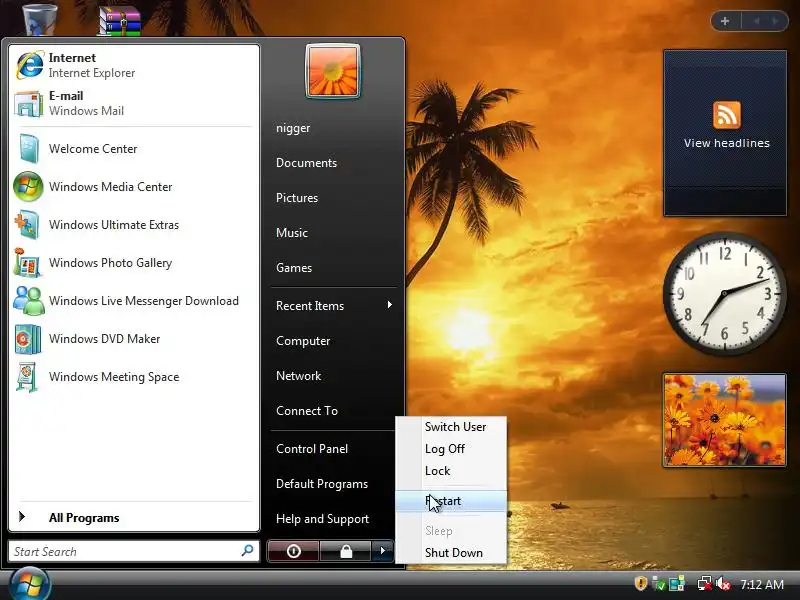
Task: Click the muted volume tray icon
Action: [x=723, y=584]
